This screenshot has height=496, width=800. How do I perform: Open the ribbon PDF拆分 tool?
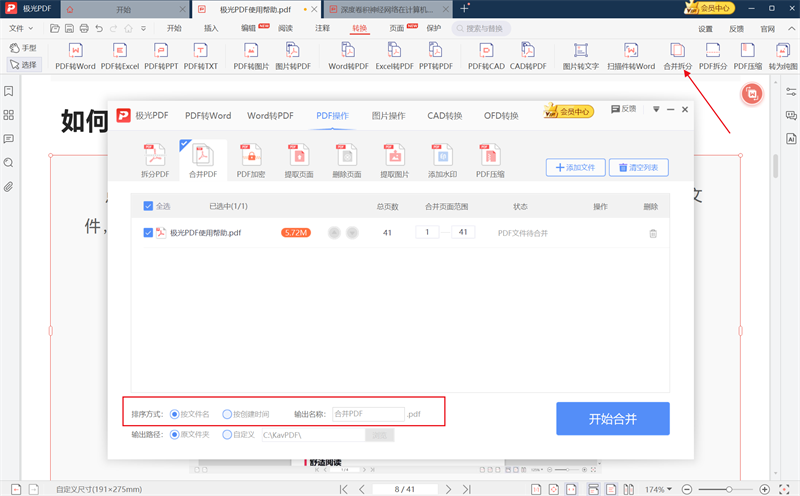coord(713,57)
